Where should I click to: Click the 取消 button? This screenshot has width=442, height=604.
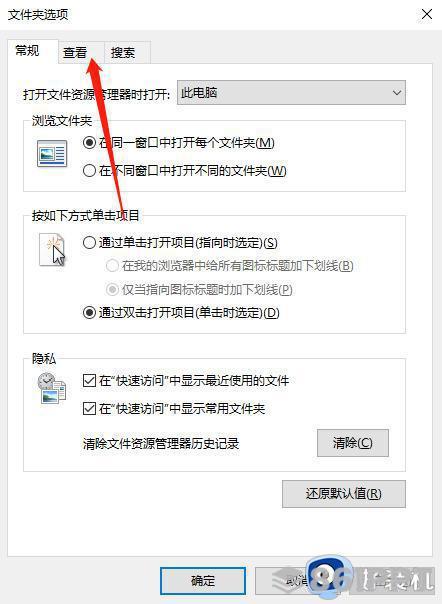[297, 581]
